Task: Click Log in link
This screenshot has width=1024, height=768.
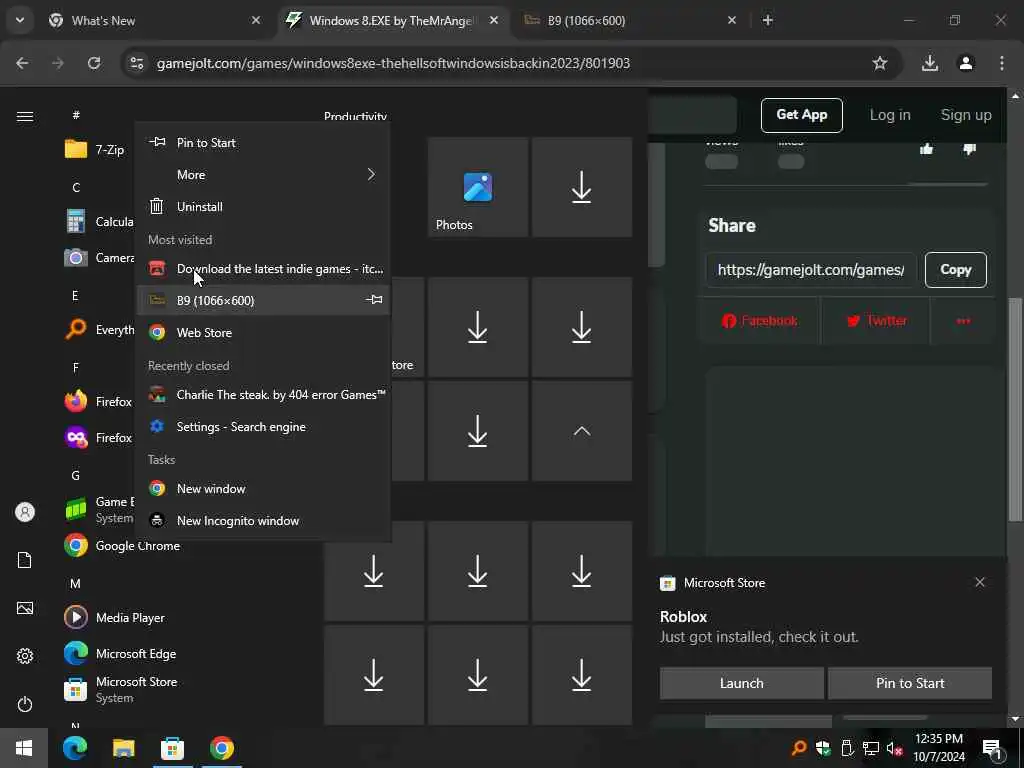Action: pos(889,115)
